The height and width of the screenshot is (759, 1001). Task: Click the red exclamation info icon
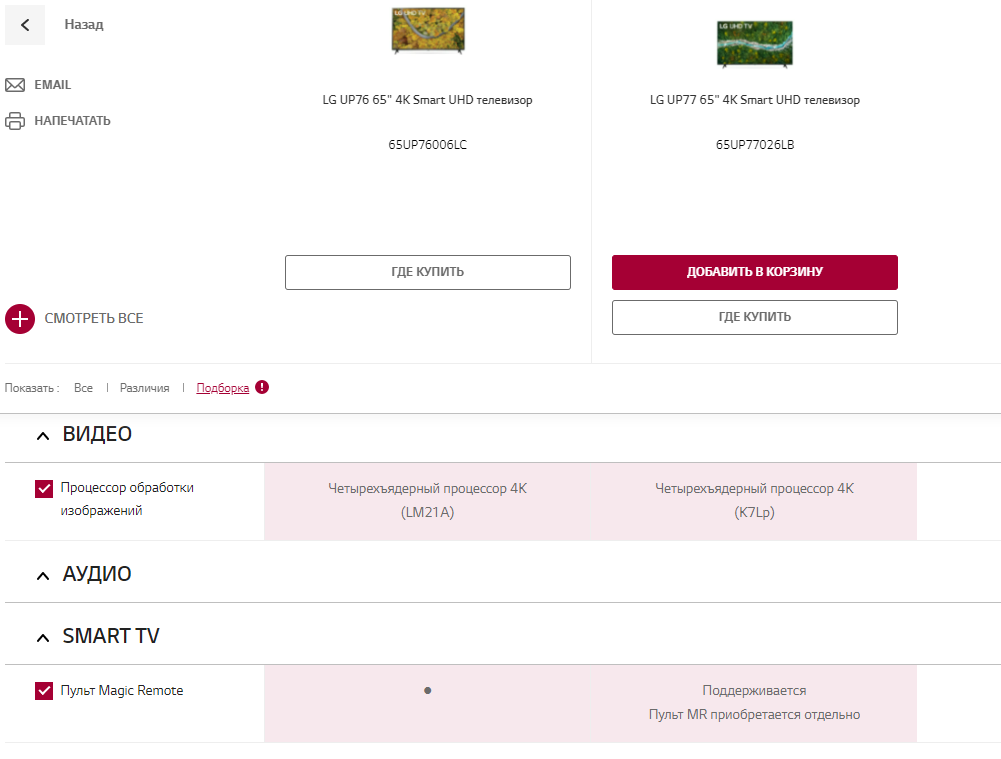(262, 387)
